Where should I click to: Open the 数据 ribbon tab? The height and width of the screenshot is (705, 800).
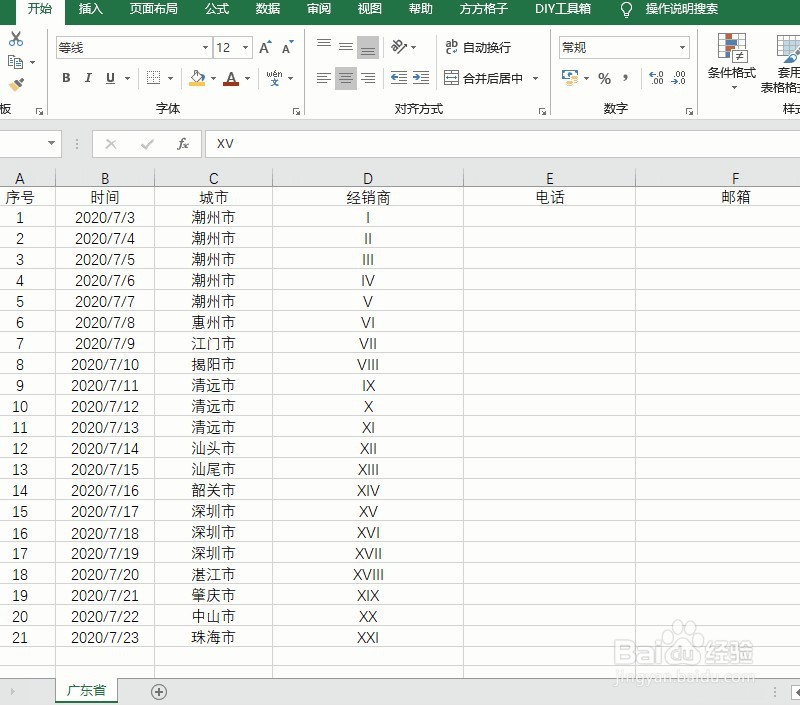click(266, 11)
